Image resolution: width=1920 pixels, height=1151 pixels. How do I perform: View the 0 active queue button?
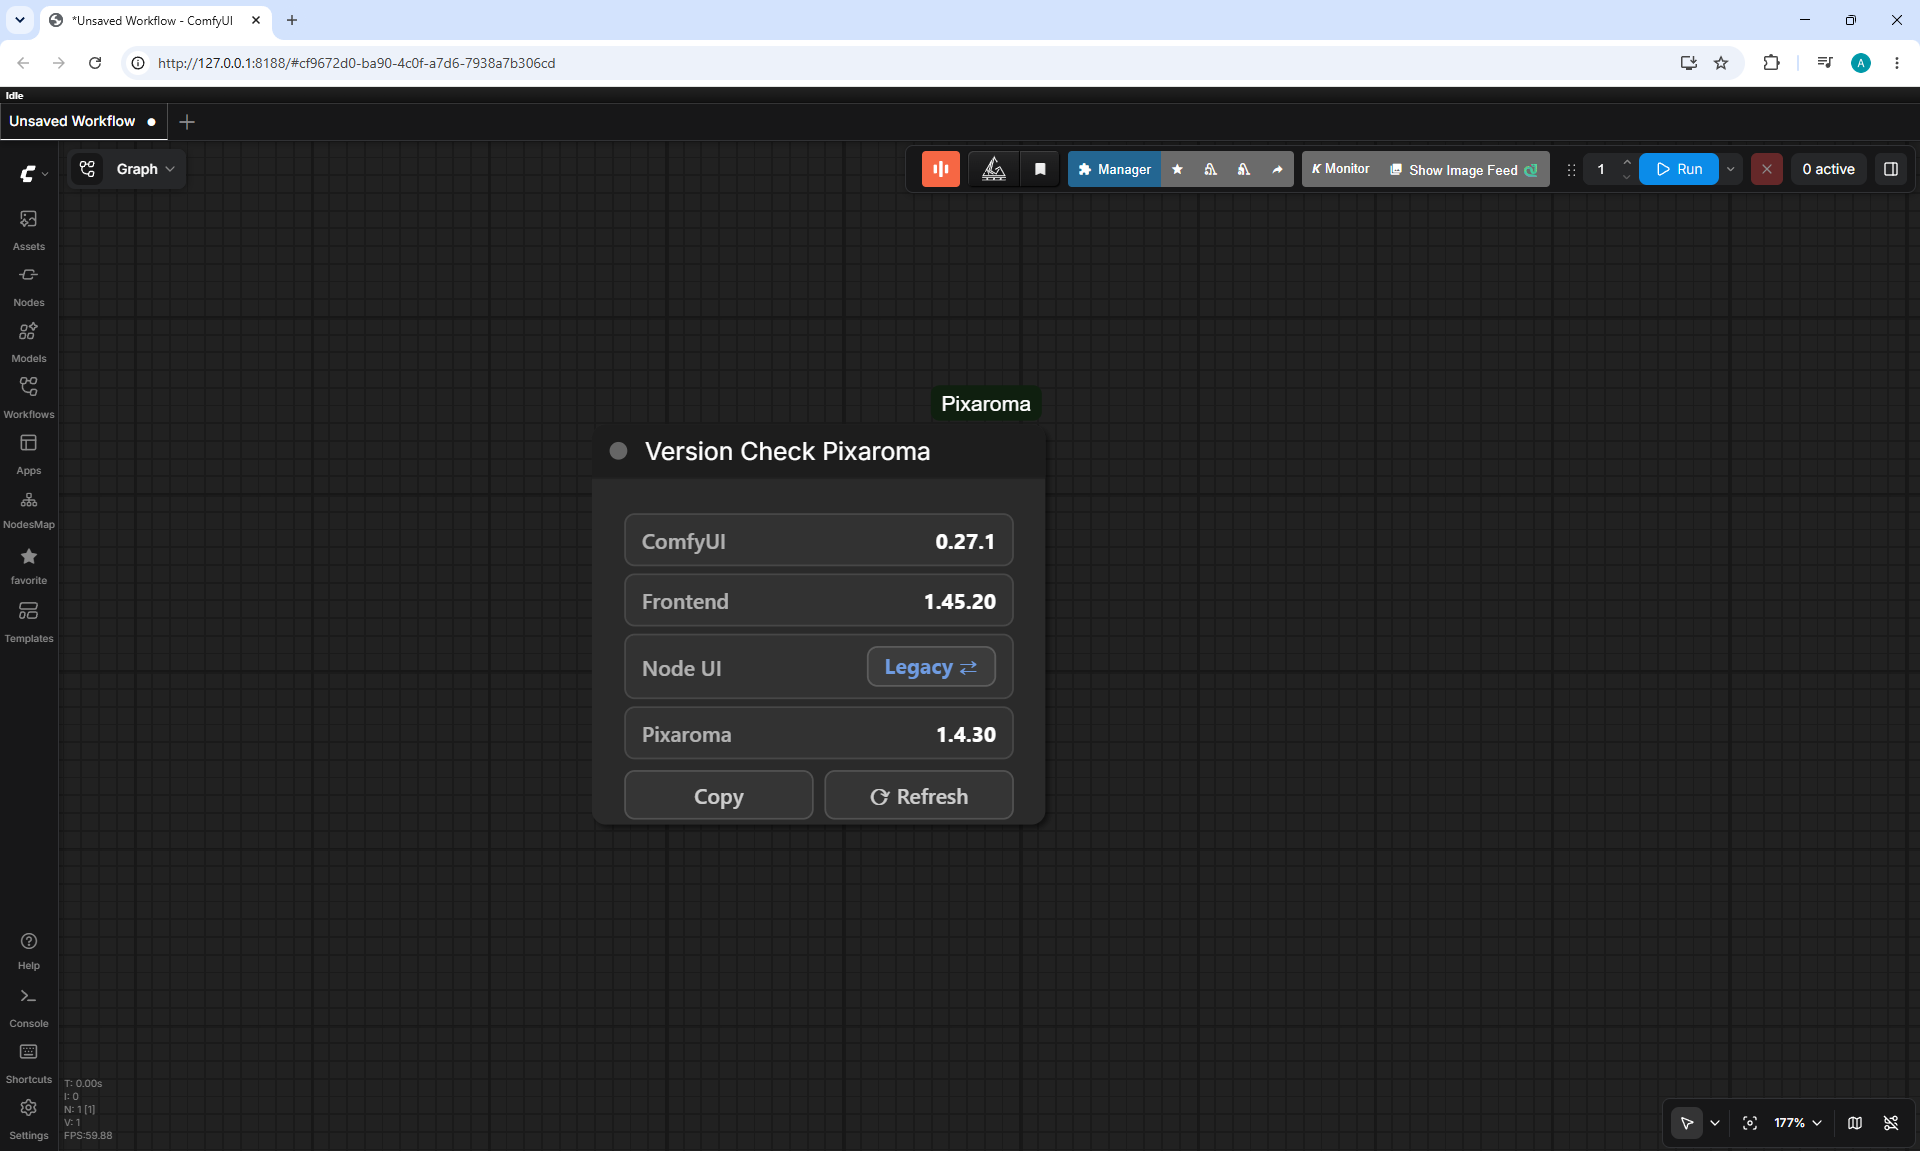pos(1829,169)
